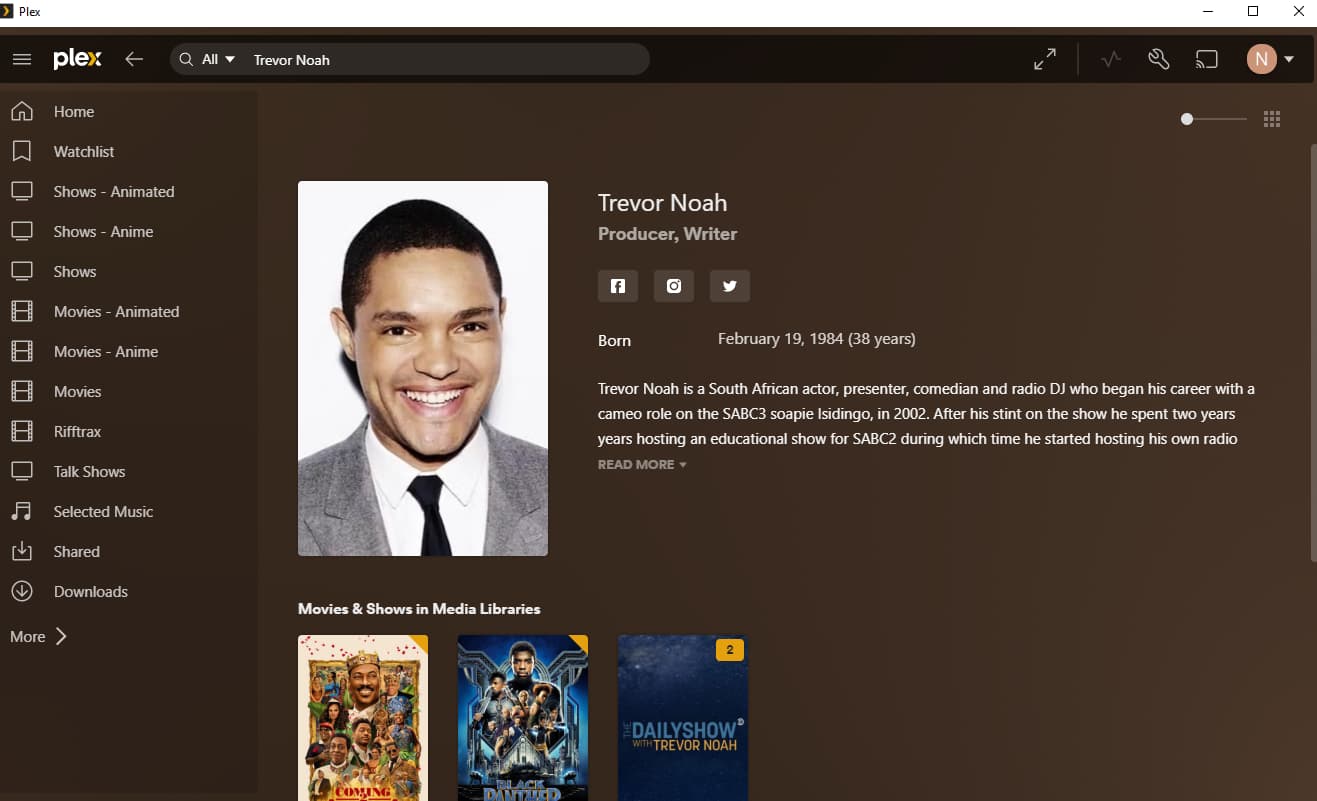1317x801 pixels.
Task: Open Watchlist in the sidebar
Action: (x=84, y=152)
